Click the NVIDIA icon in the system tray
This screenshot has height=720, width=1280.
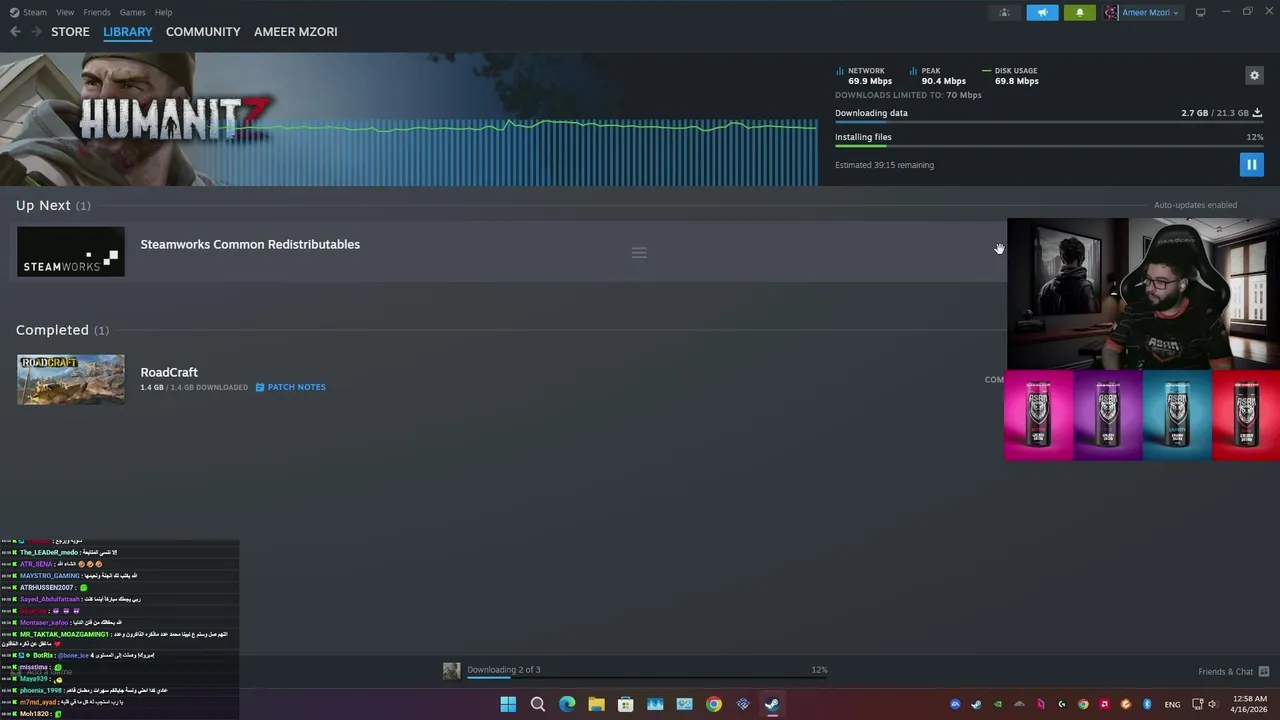coord(998,704)
